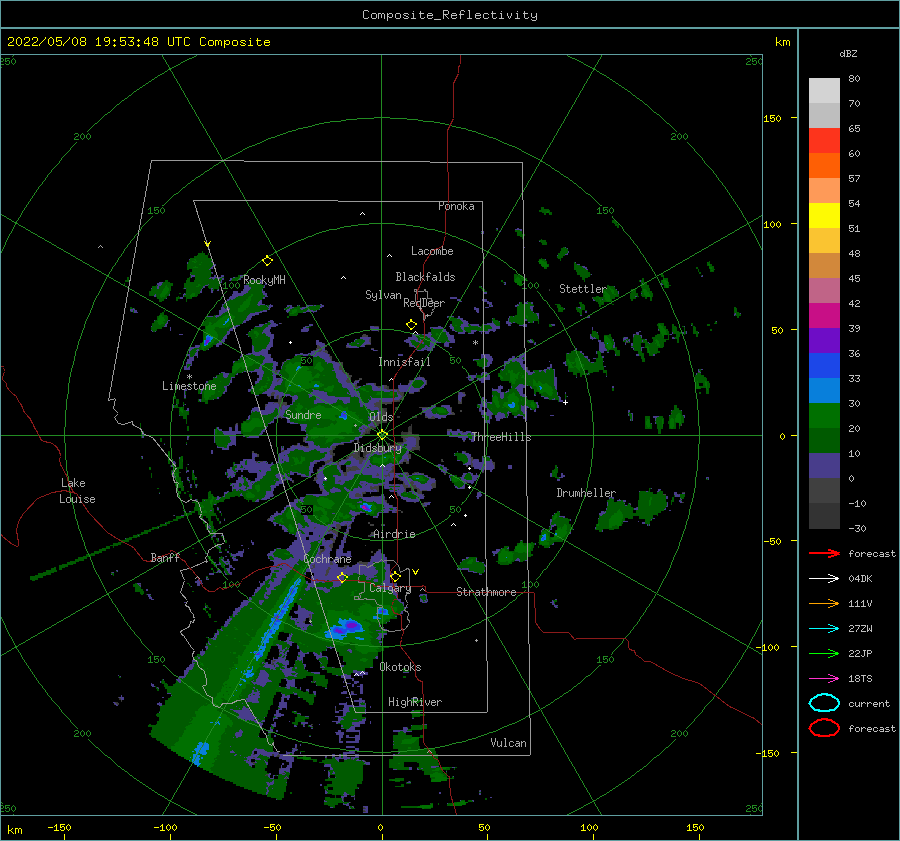Click the Okotoks label

tap(400, 667)
